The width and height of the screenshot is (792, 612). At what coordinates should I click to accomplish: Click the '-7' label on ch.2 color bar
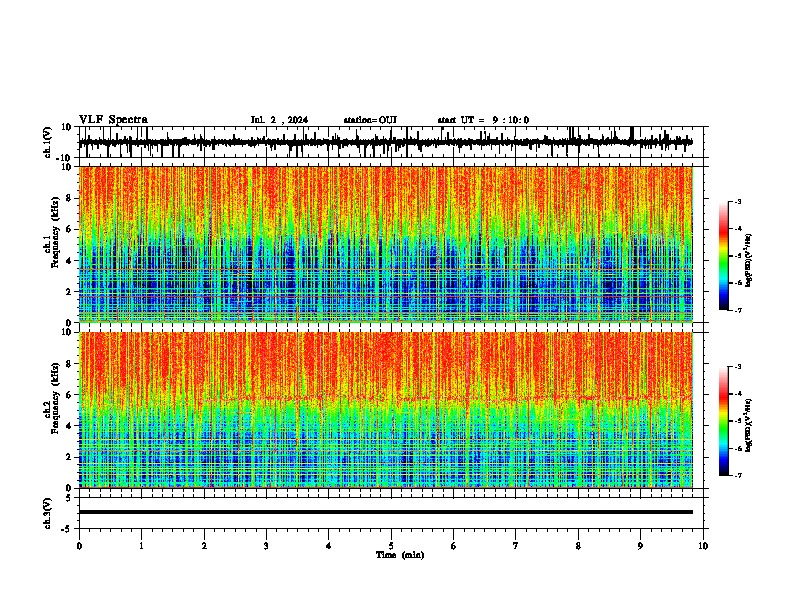737,476
